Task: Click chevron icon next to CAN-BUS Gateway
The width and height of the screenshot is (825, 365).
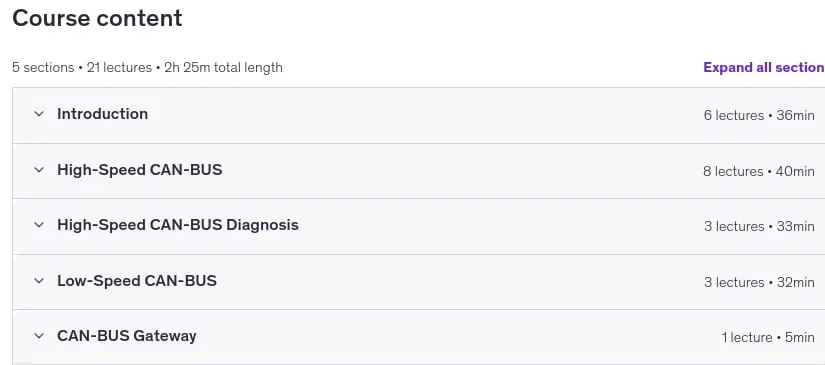Action: point(39,336)
